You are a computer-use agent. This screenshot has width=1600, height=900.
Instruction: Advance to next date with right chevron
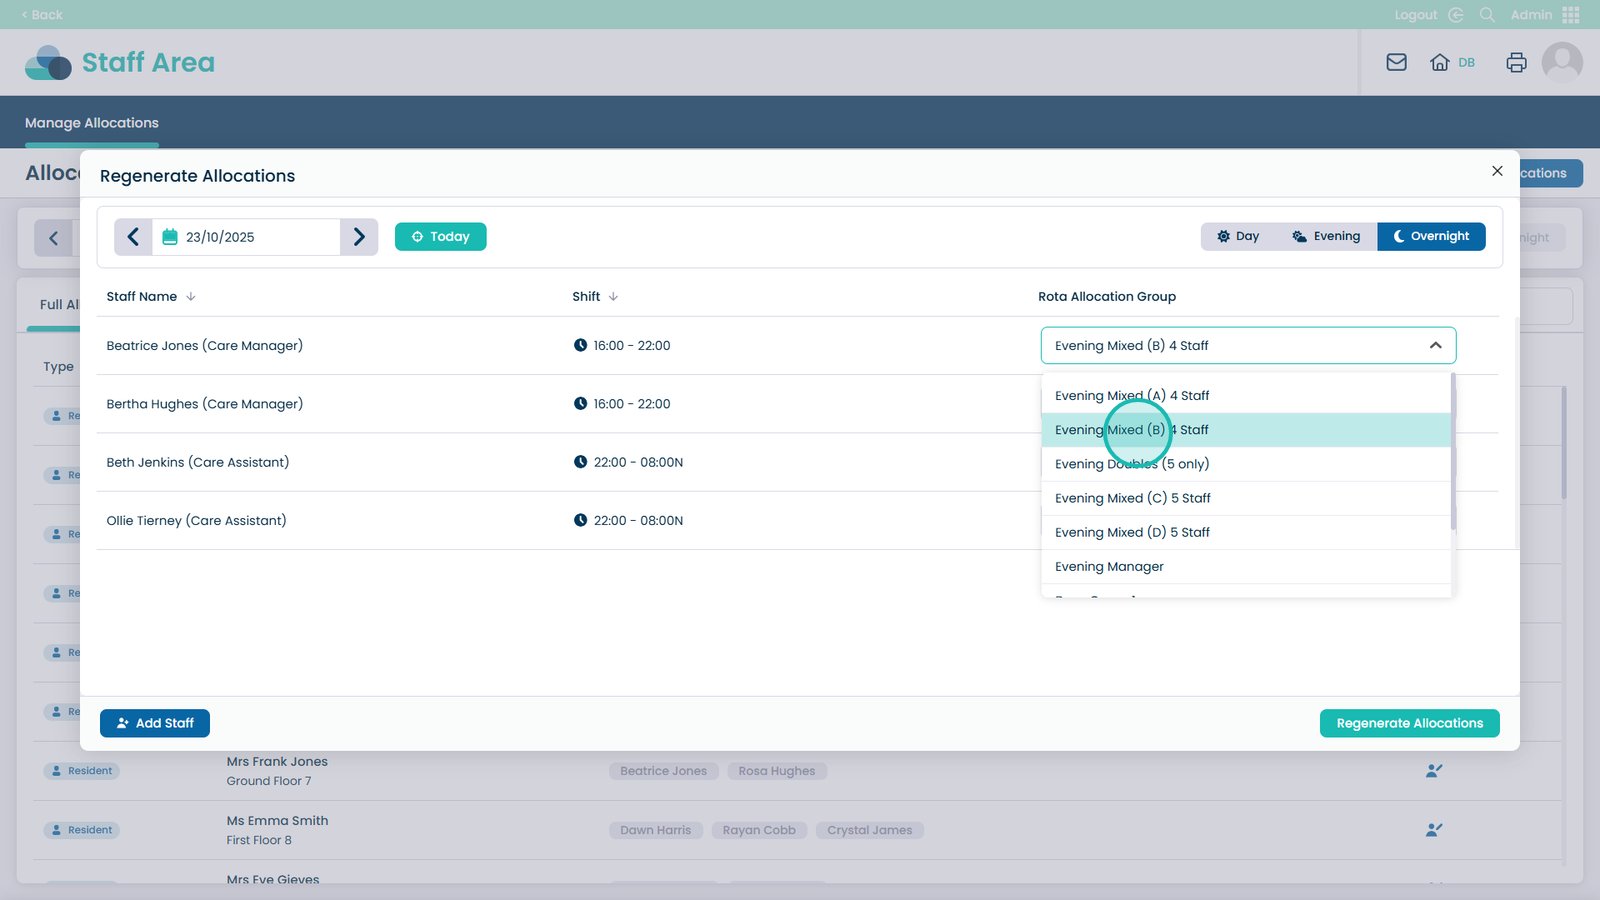pyautogui.click(x=359, y=237)
